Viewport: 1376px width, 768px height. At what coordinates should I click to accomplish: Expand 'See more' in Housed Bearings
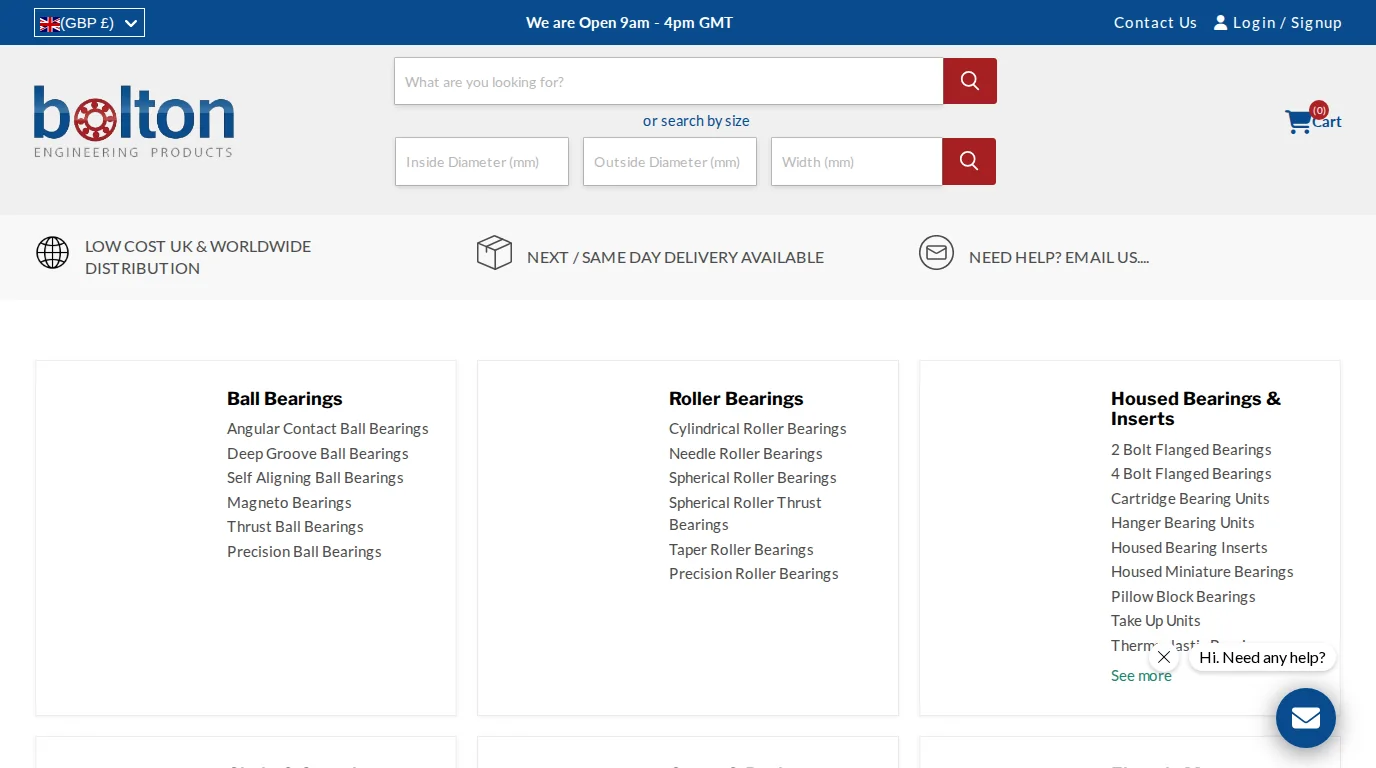(1141, 675)
